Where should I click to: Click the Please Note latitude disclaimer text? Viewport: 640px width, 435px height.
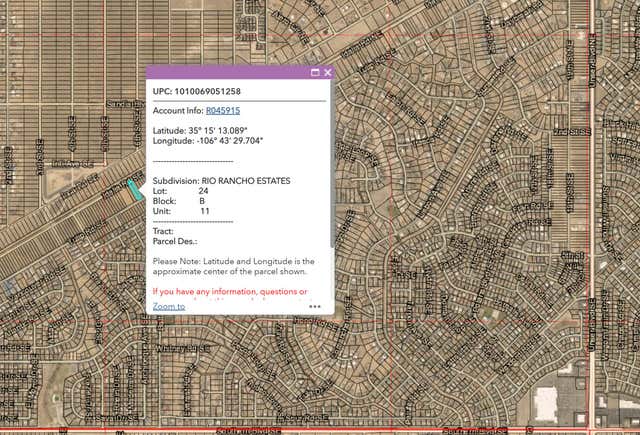point(233,266)
